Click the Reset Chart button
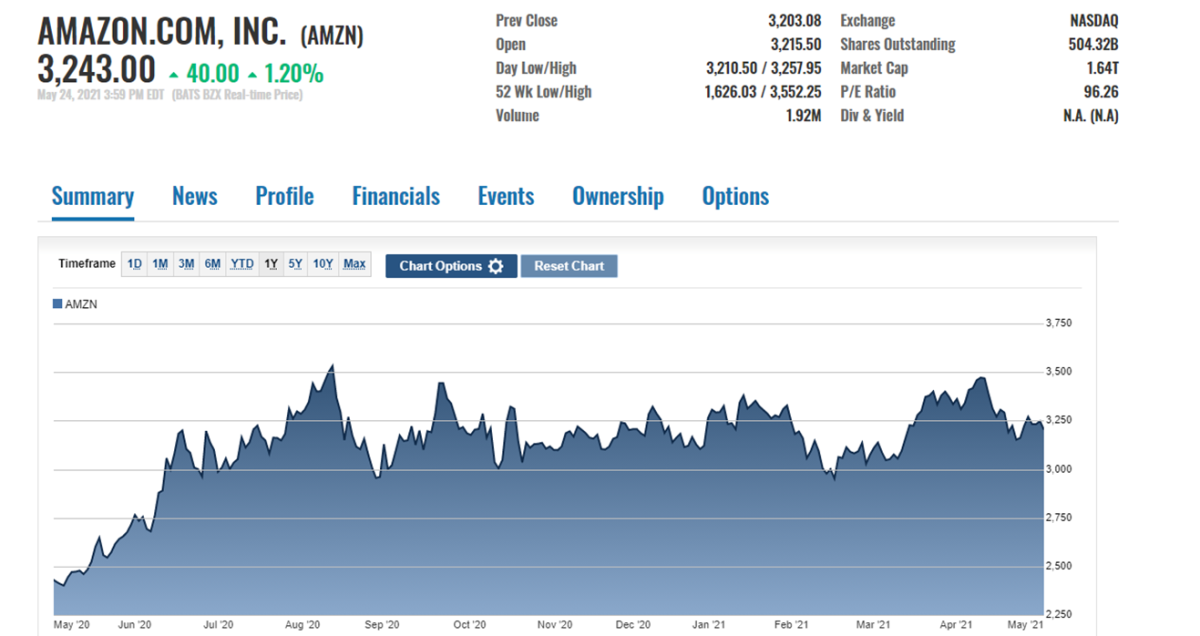Viewport: 1200px width, 636px height. pyautogui.click(x=569, y=266)
